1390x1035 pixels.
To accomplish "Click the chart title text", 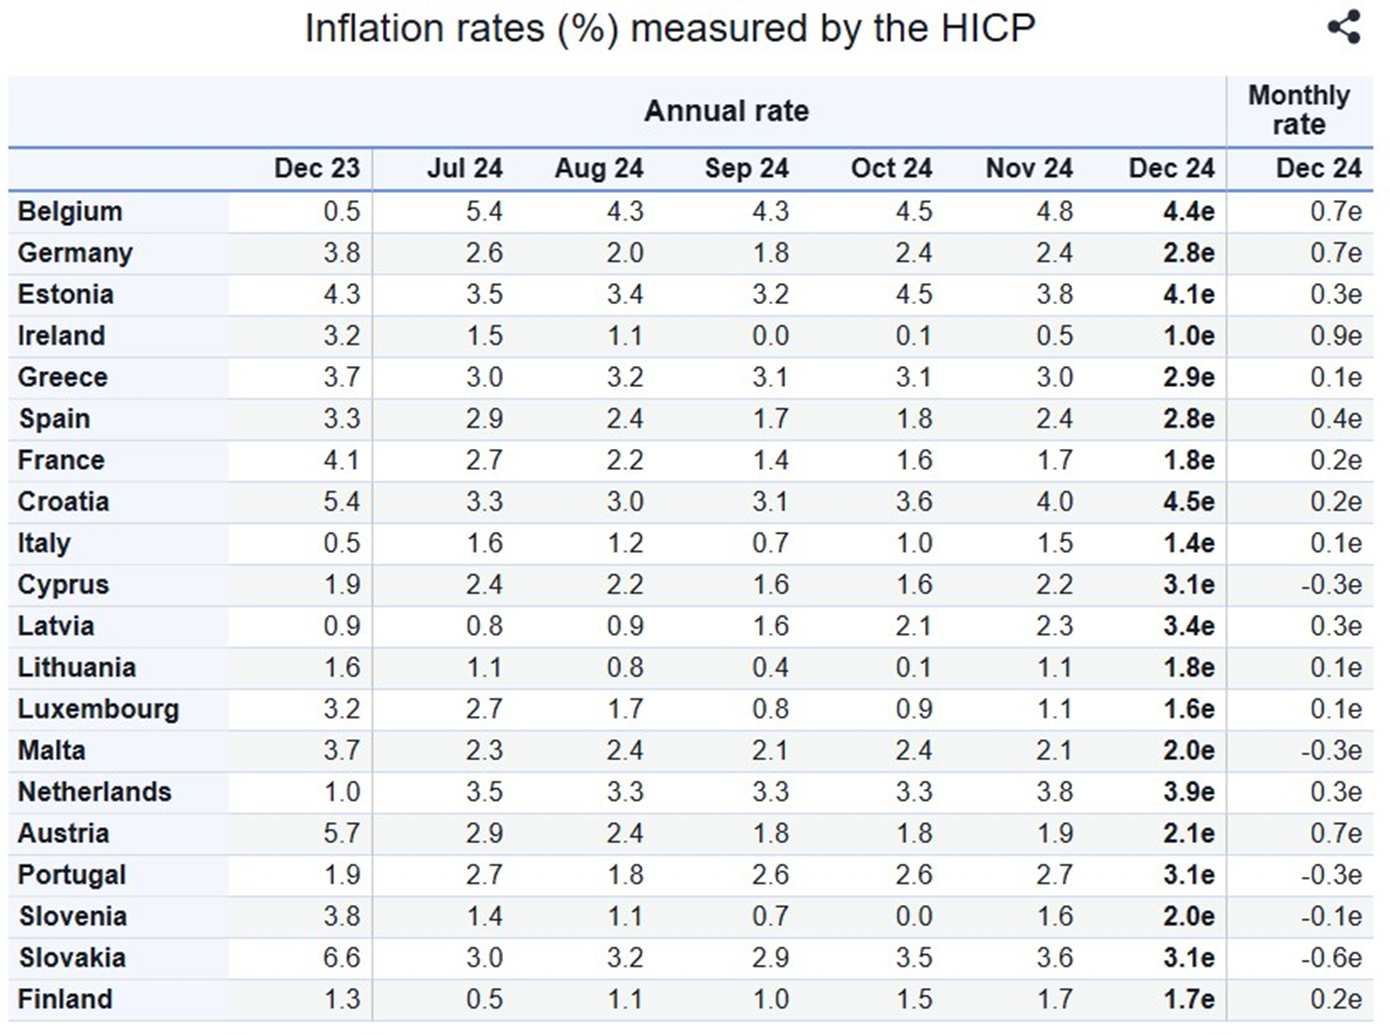I will [669, 28].
